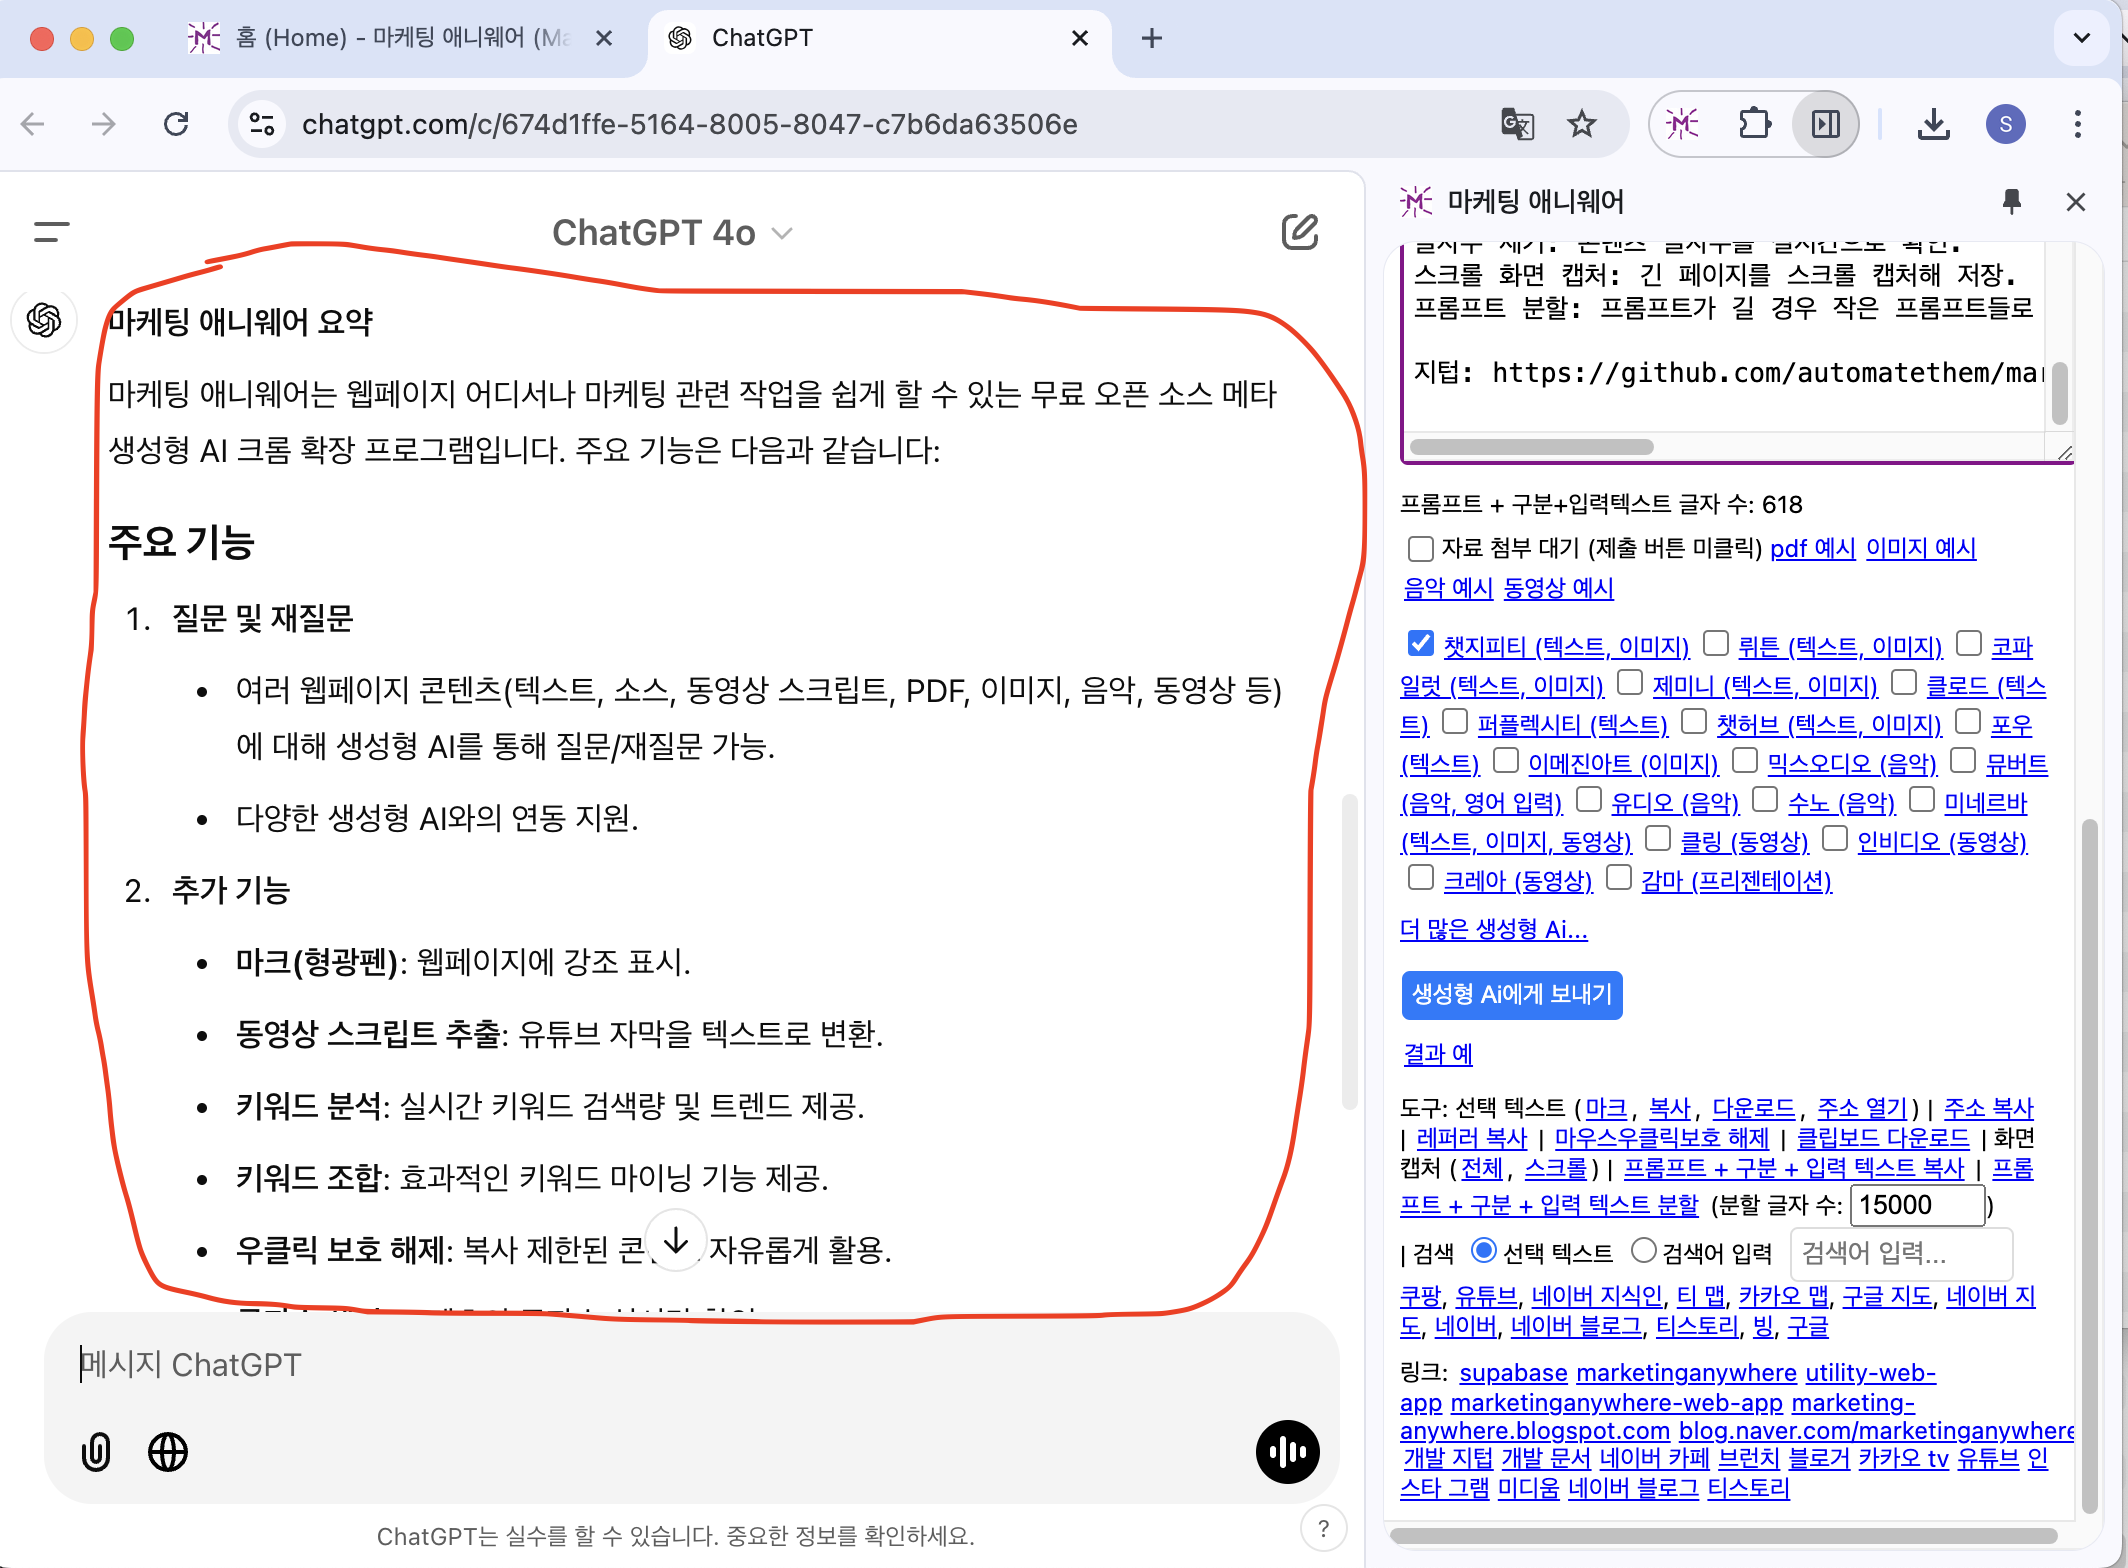The height and width of the screenshot is (1568, 2128).
Task: Open the supabase link
Action: (1513, 1373)
